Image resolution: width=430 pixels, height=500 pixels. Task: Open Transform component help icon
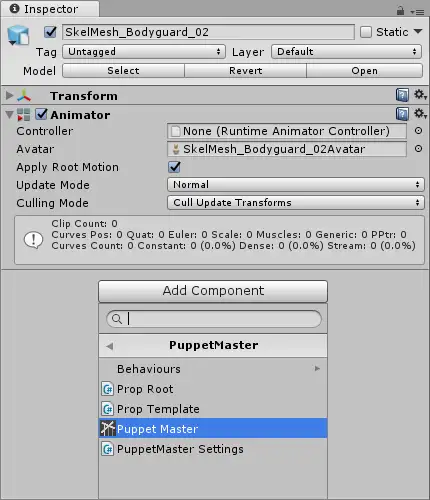click(402, 95)
